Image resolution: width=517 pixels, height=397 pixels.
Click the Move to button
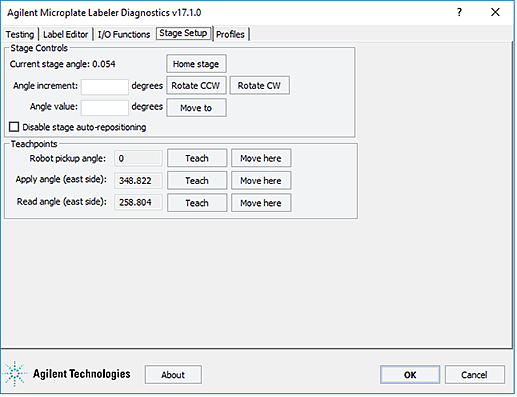coord(196,108)
